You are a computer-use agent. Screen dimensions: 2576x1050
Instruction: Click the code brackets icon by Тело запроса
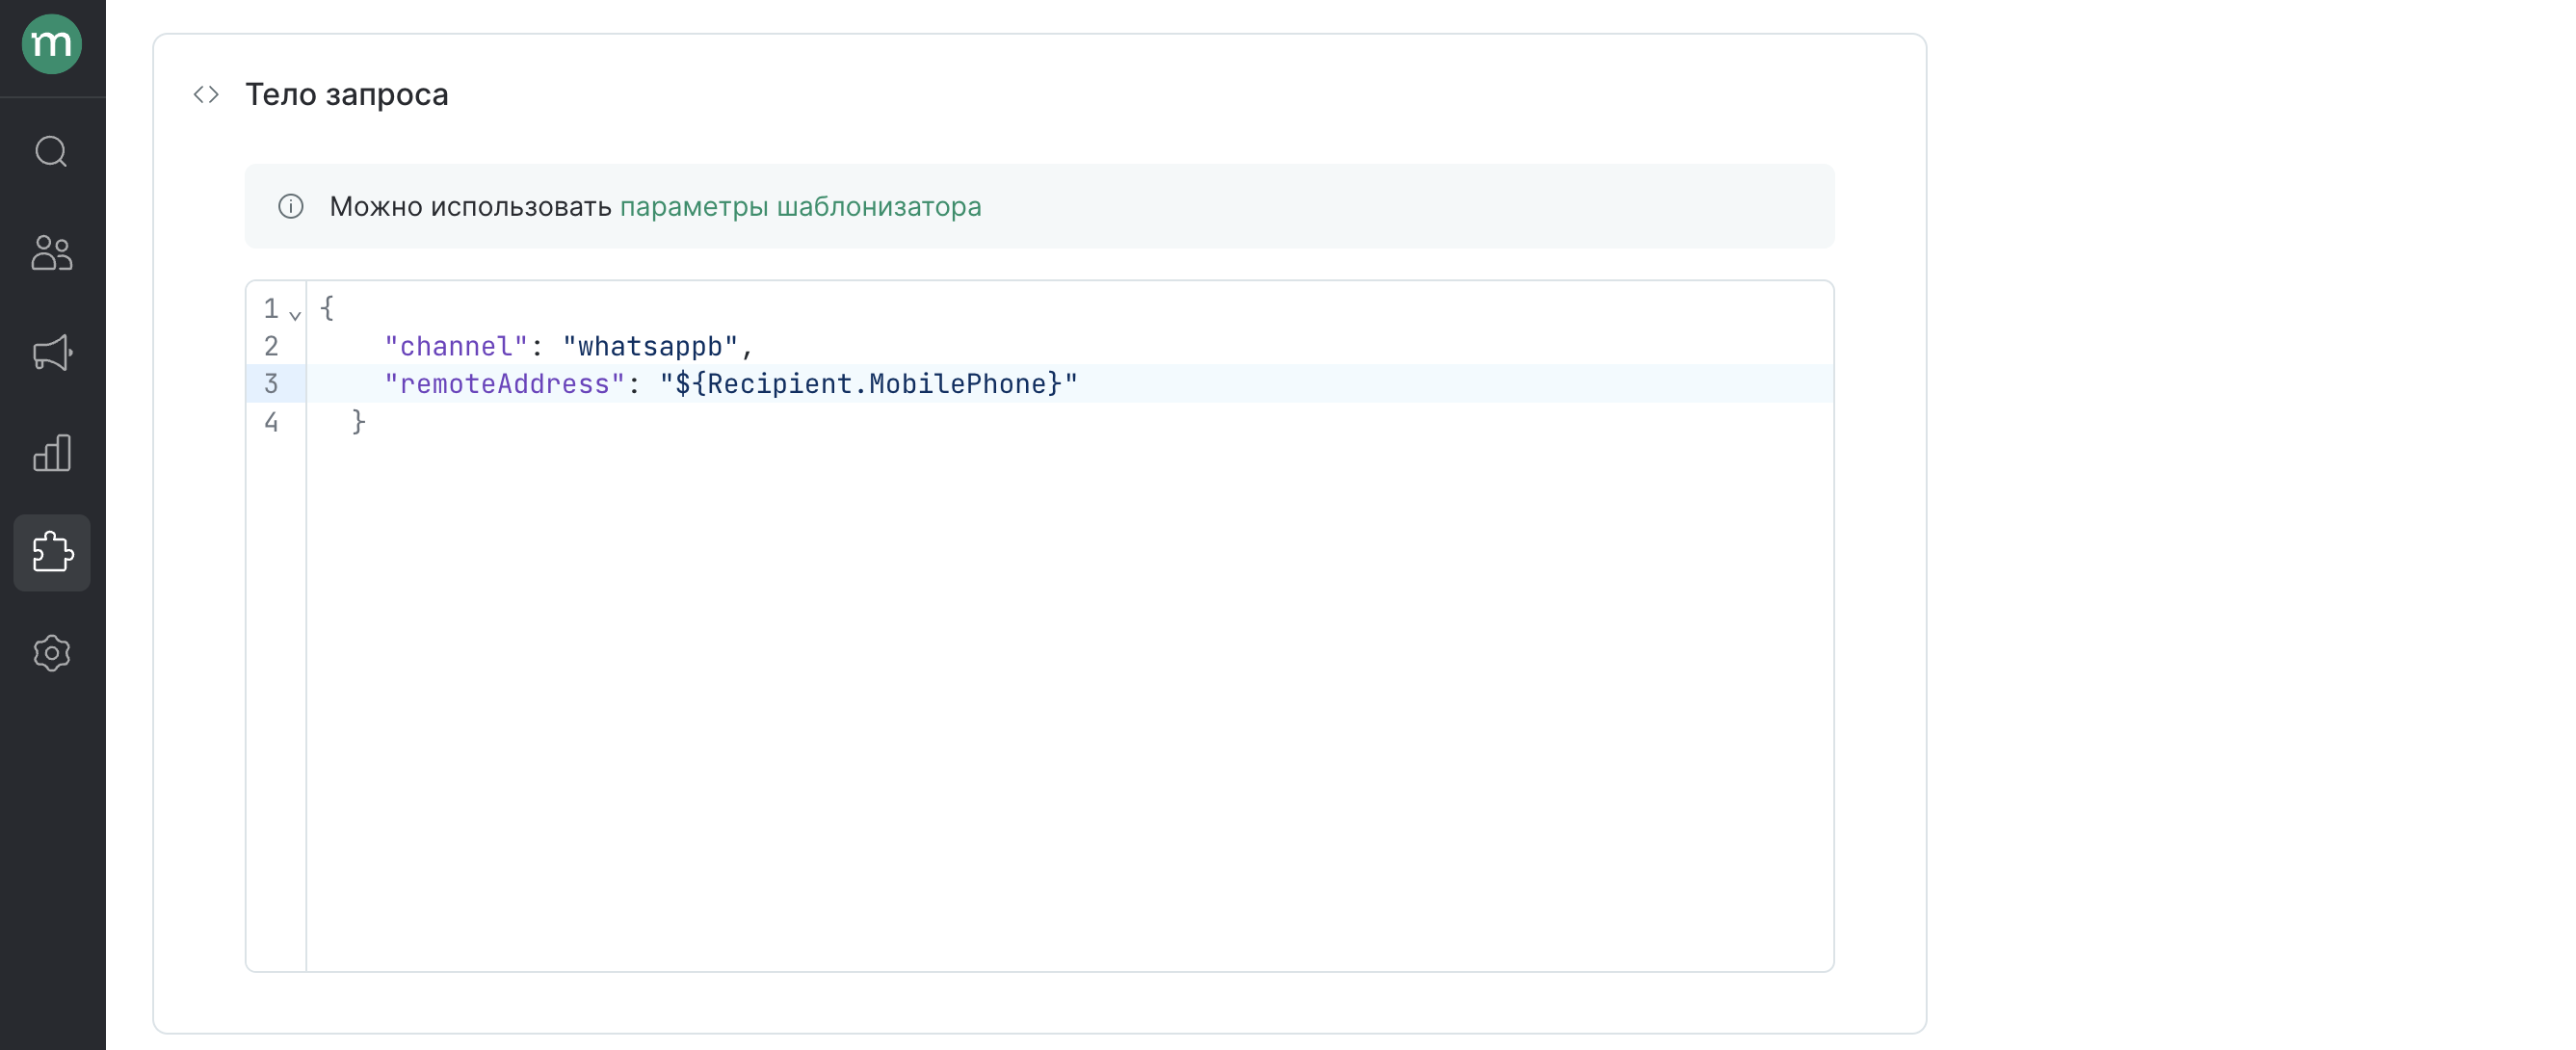click(x=206, y=94)
